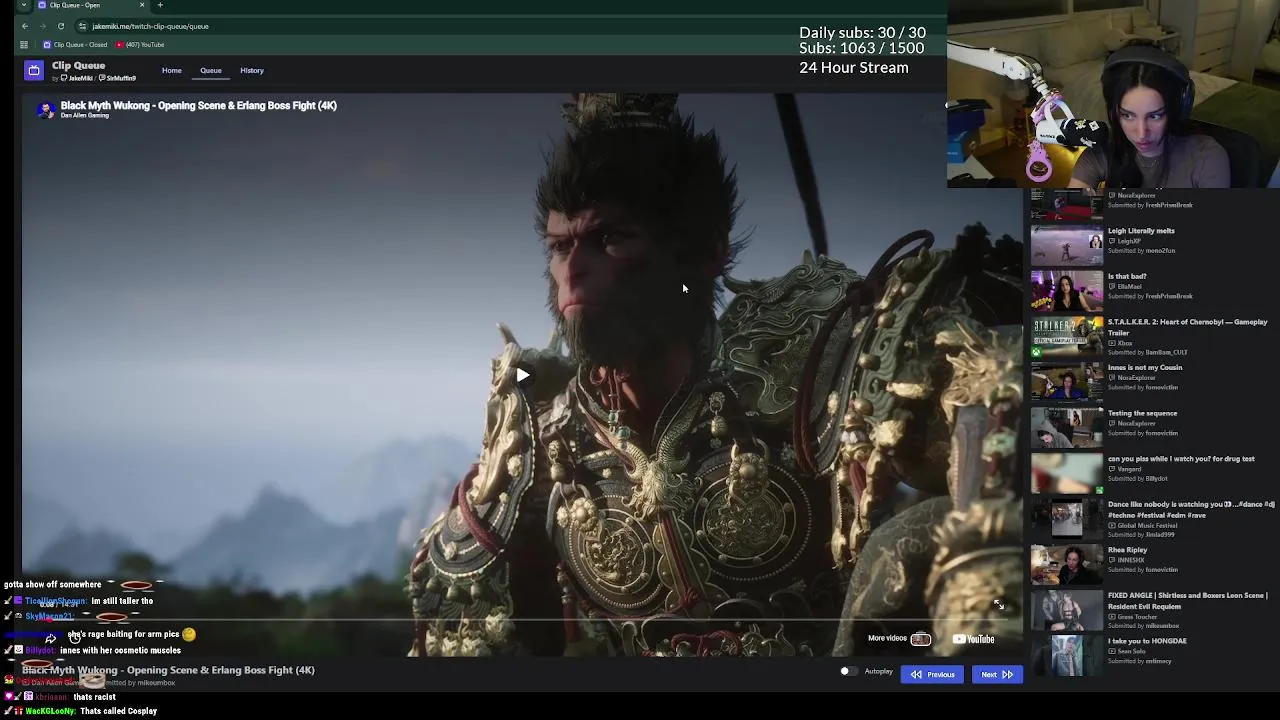
Task: Click 'Submitted by mono2fun' text
Action: point(1141,251)
